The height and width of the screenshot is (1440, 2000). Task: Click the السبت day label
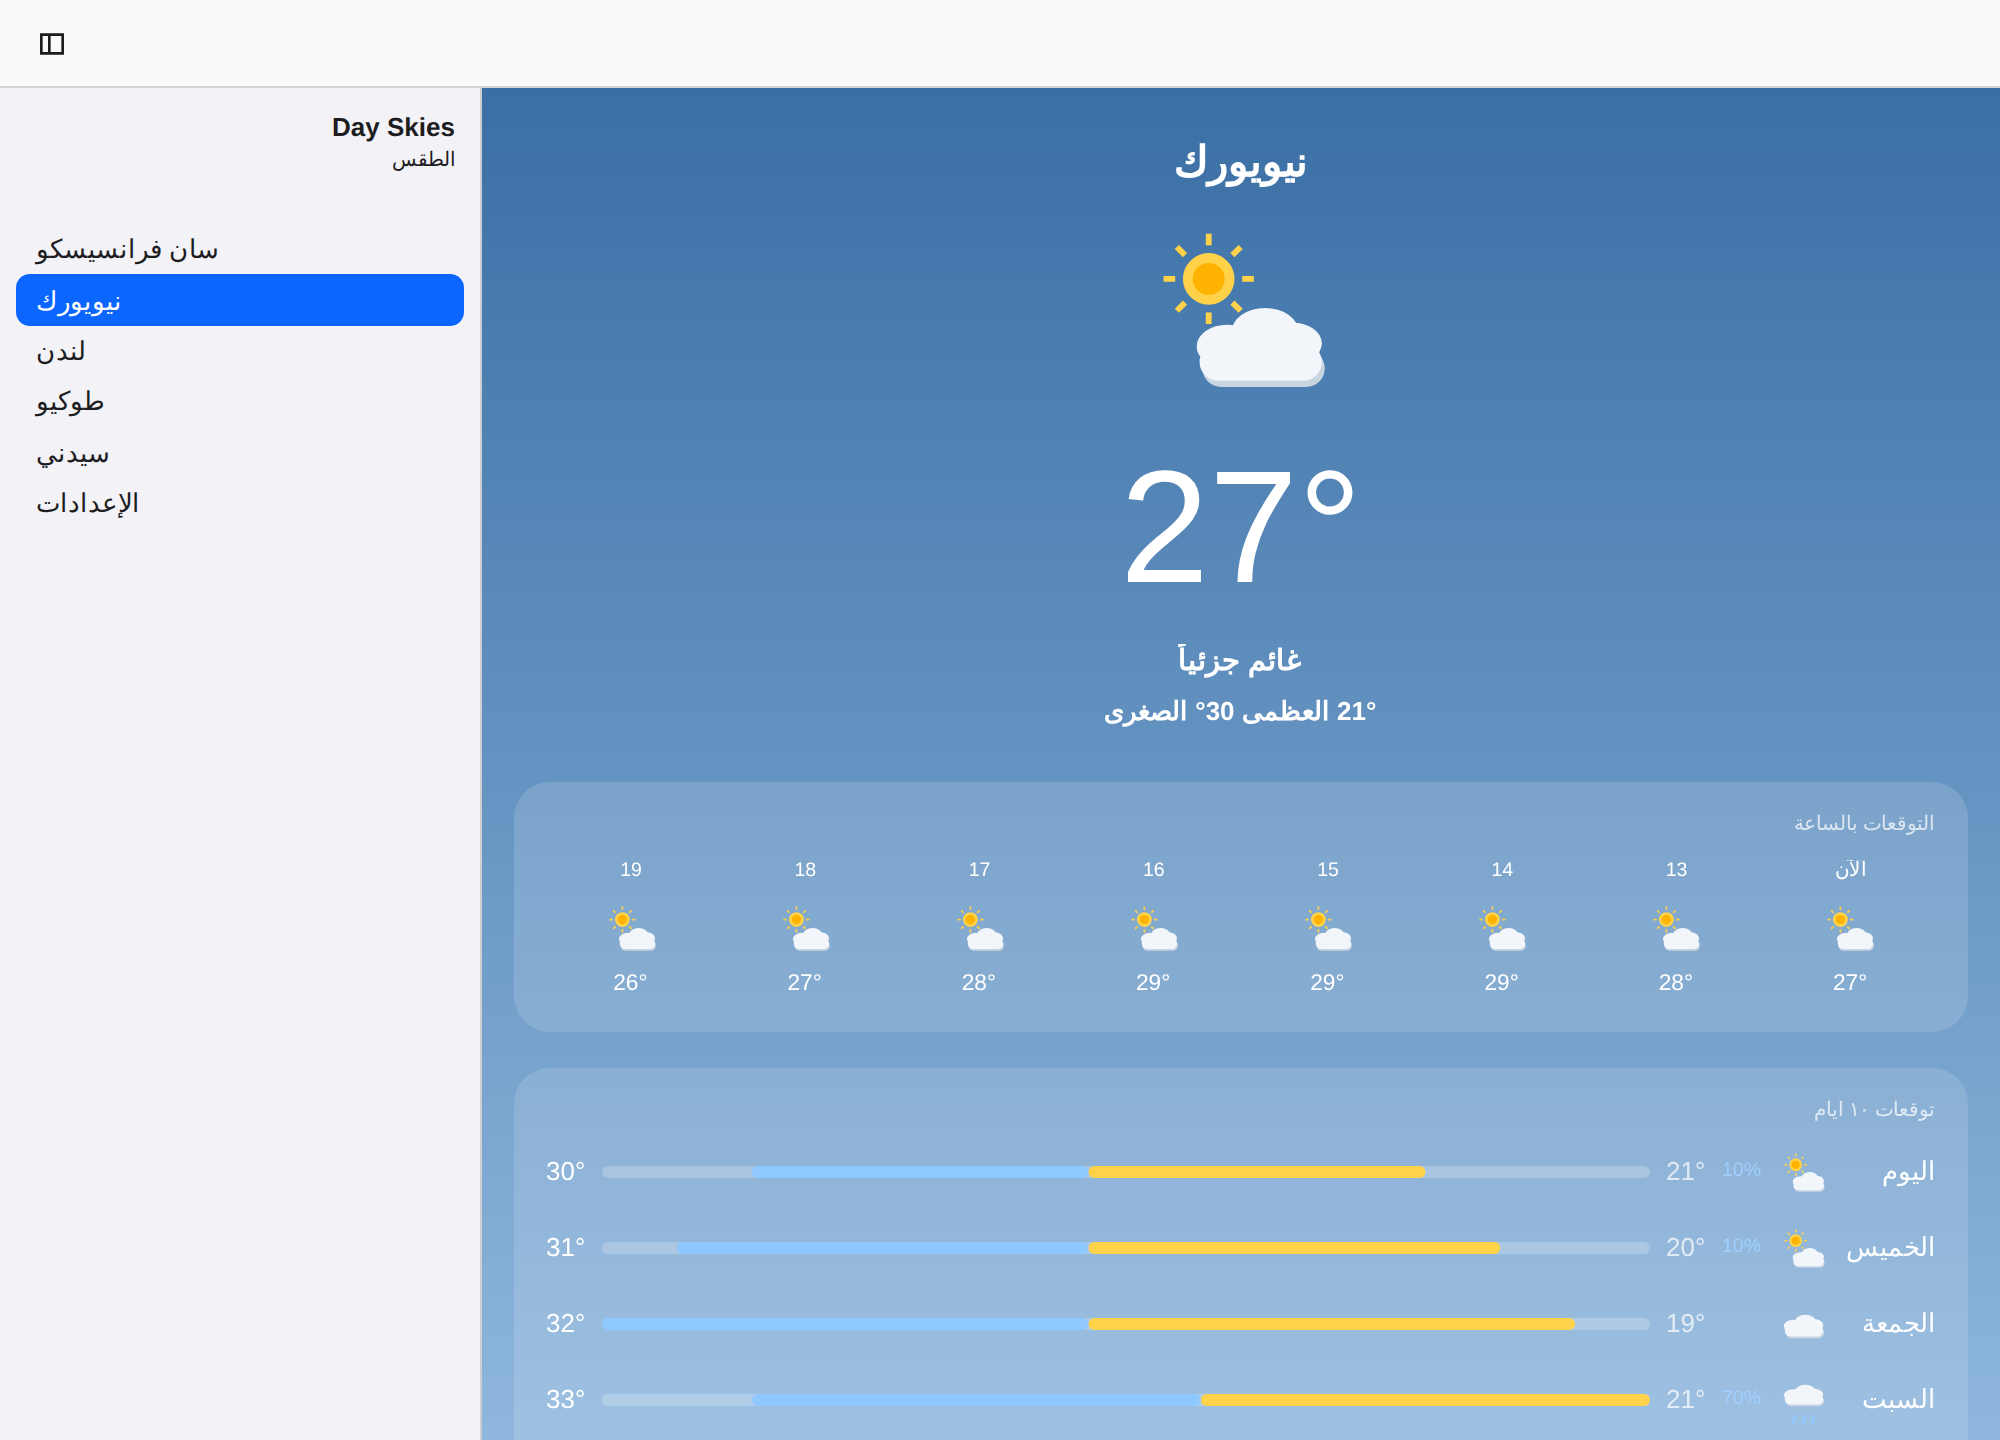(1898, 1400)
